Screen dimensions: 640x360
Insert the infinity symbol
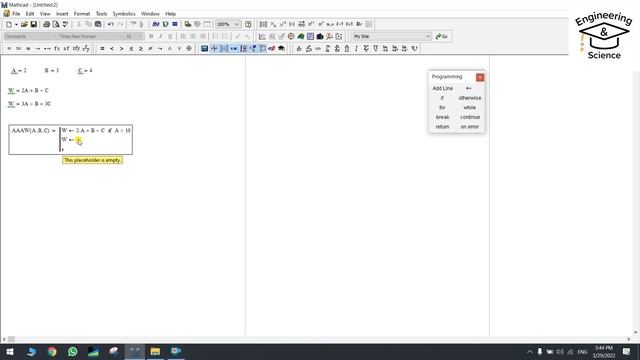[x=318, y=49]
